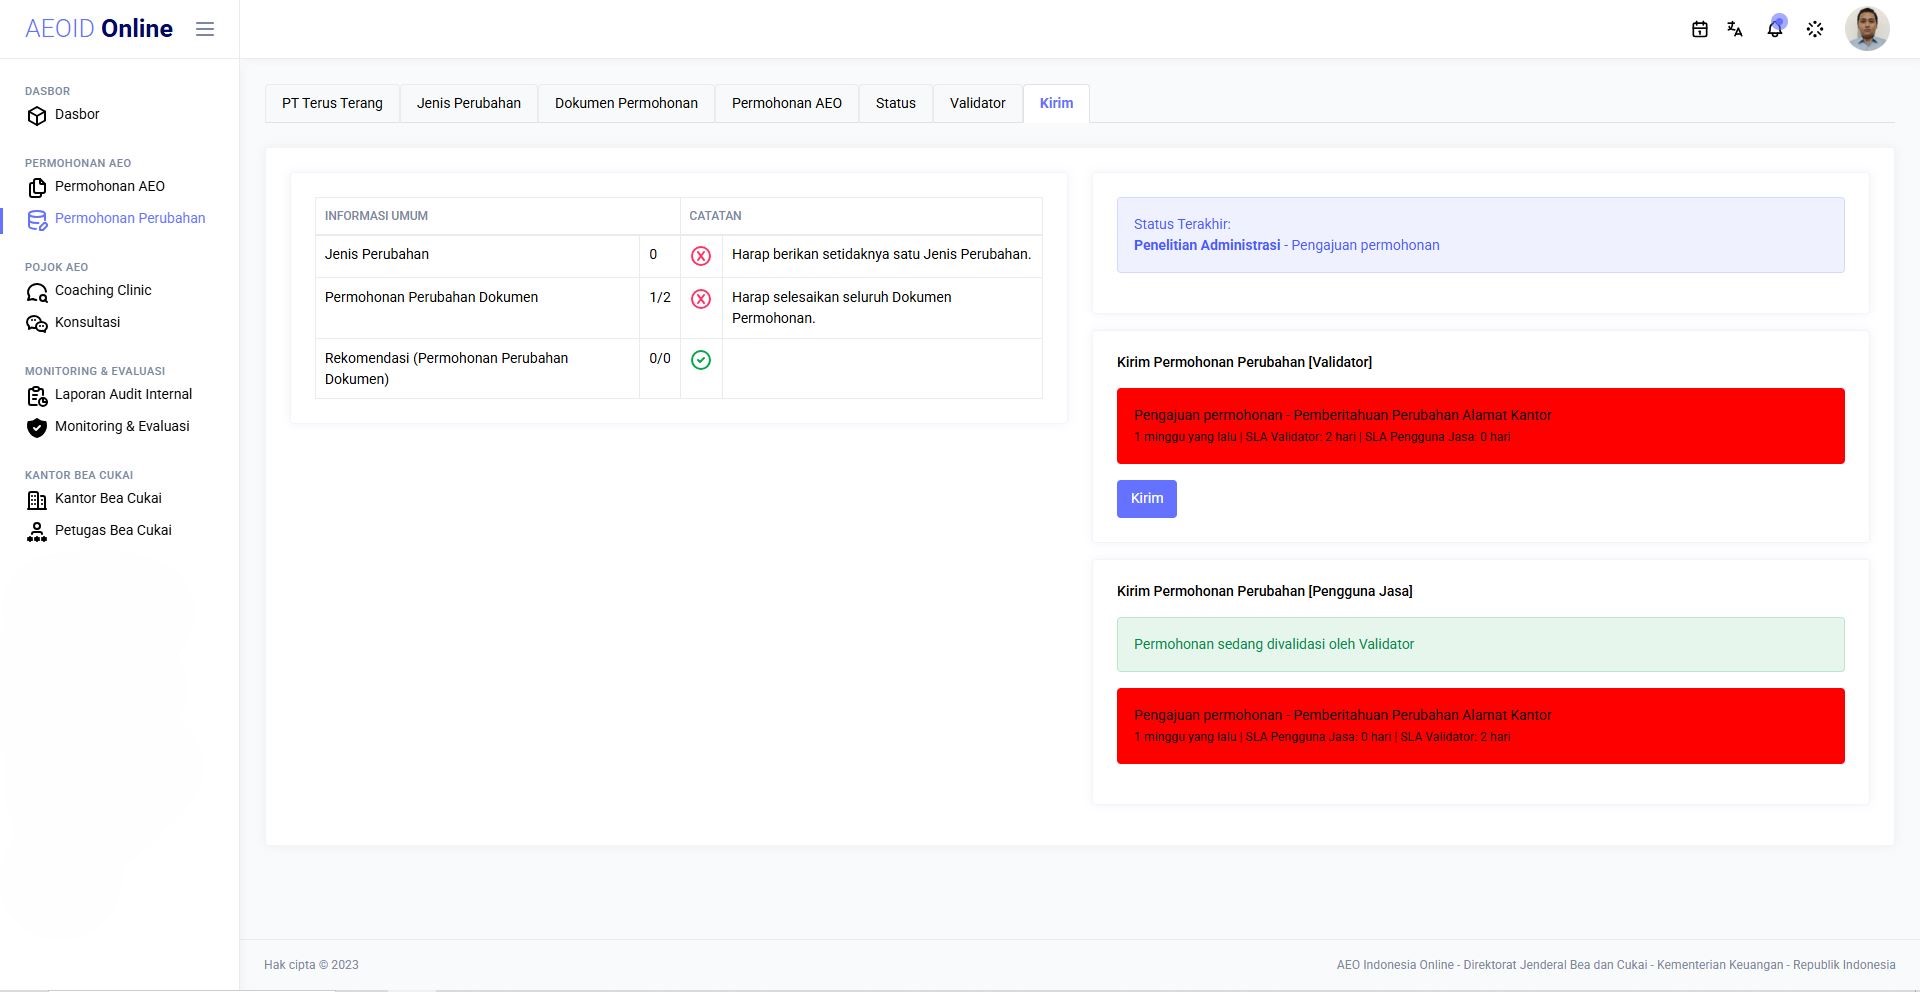This screenshot has width=1920, height=992.
Task: Open the Validator tab
Action: (x=977, y=103)
